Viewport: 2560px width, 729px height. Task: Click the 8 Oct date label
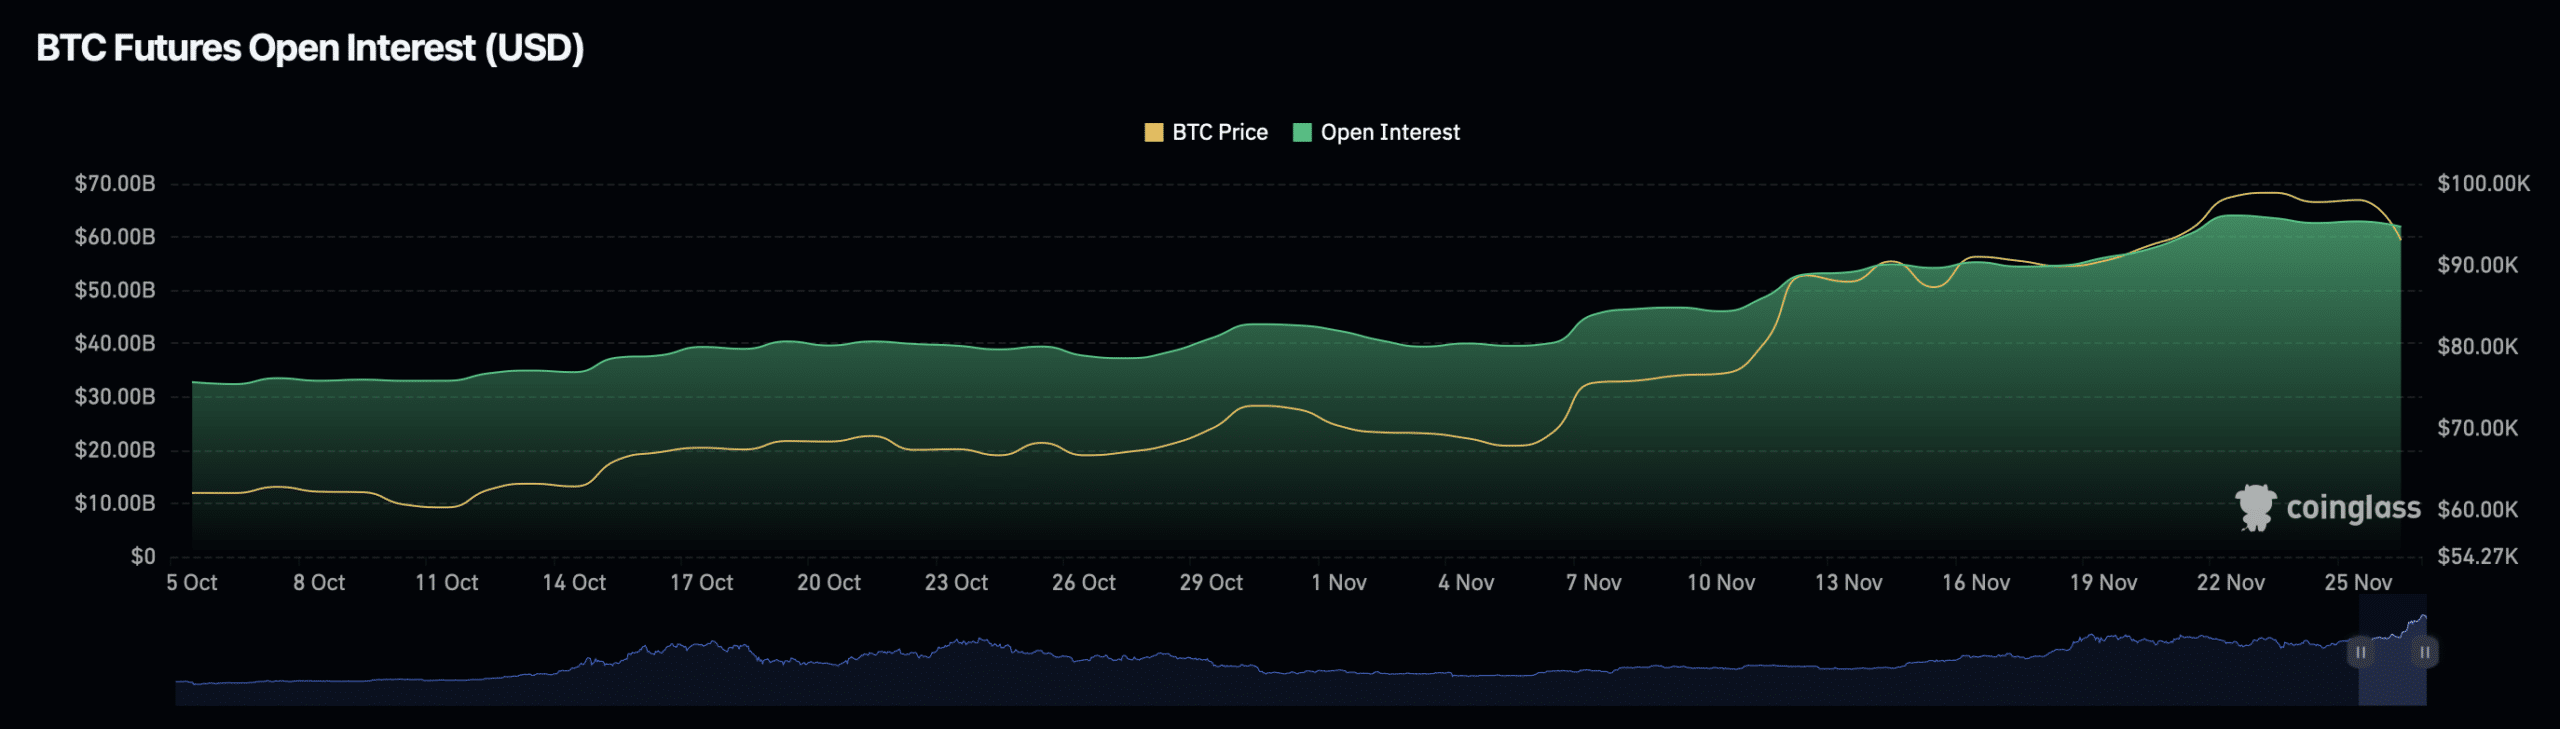tap(319, 582)
